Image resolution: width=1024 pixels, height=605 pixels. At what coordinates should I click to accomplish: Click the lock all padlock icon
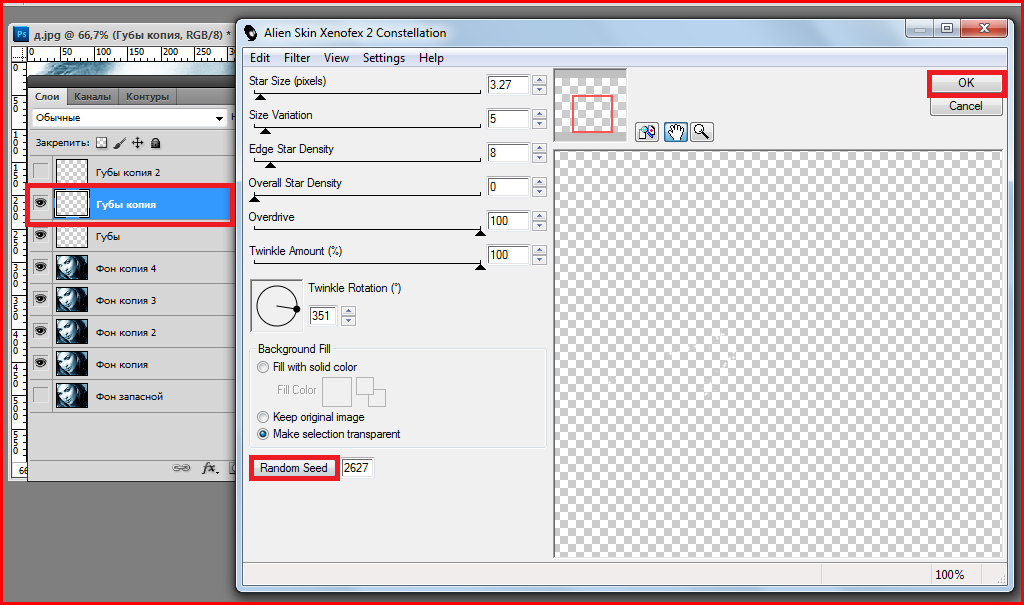coord(155,142)
